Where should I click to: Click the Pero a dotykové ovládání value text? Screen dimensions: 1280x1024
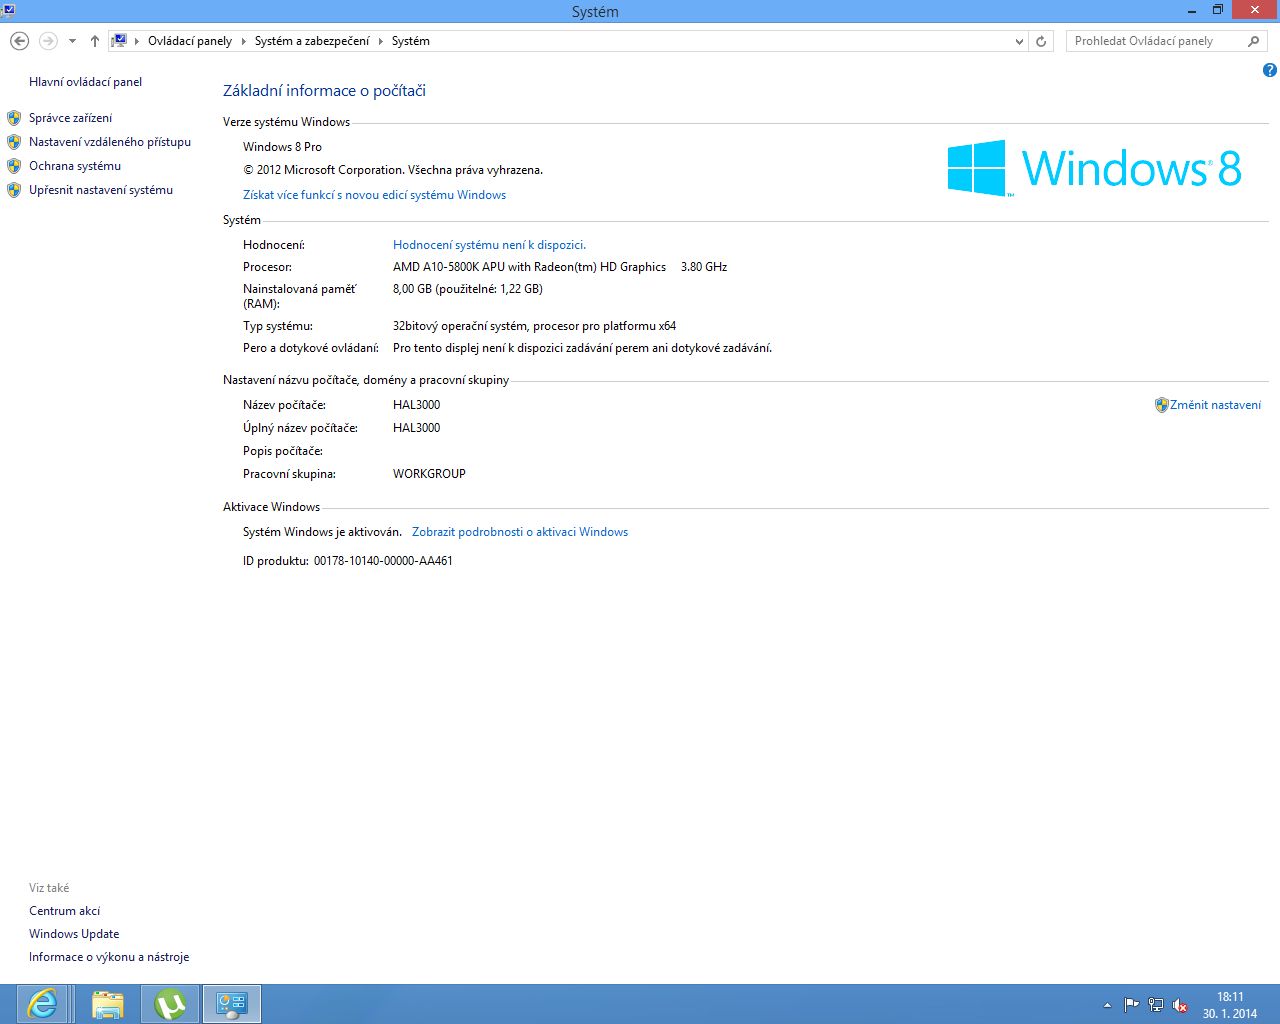582,348
